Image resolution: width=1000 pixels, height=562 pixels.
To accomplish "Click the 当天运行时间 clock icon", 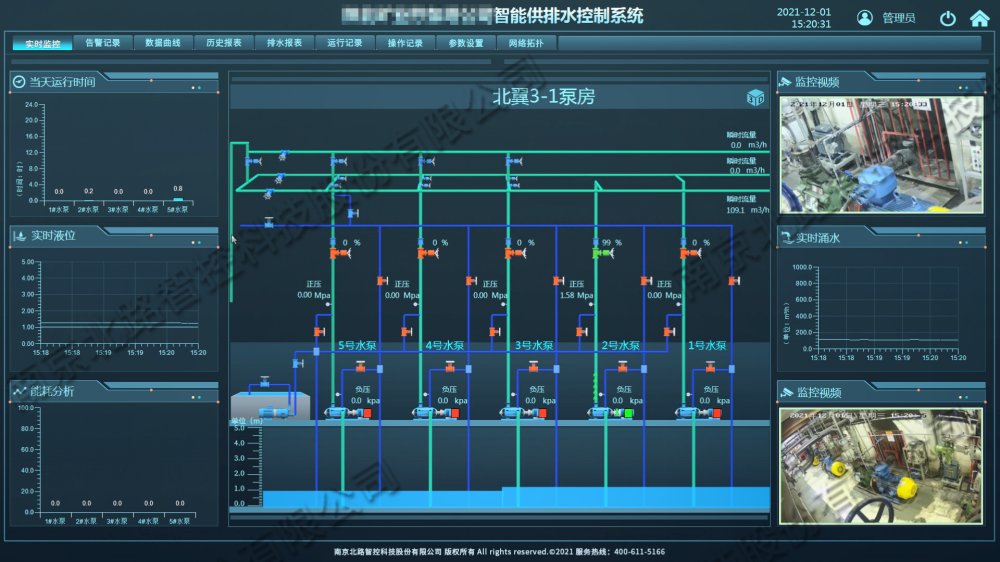I will coord(19,80).
